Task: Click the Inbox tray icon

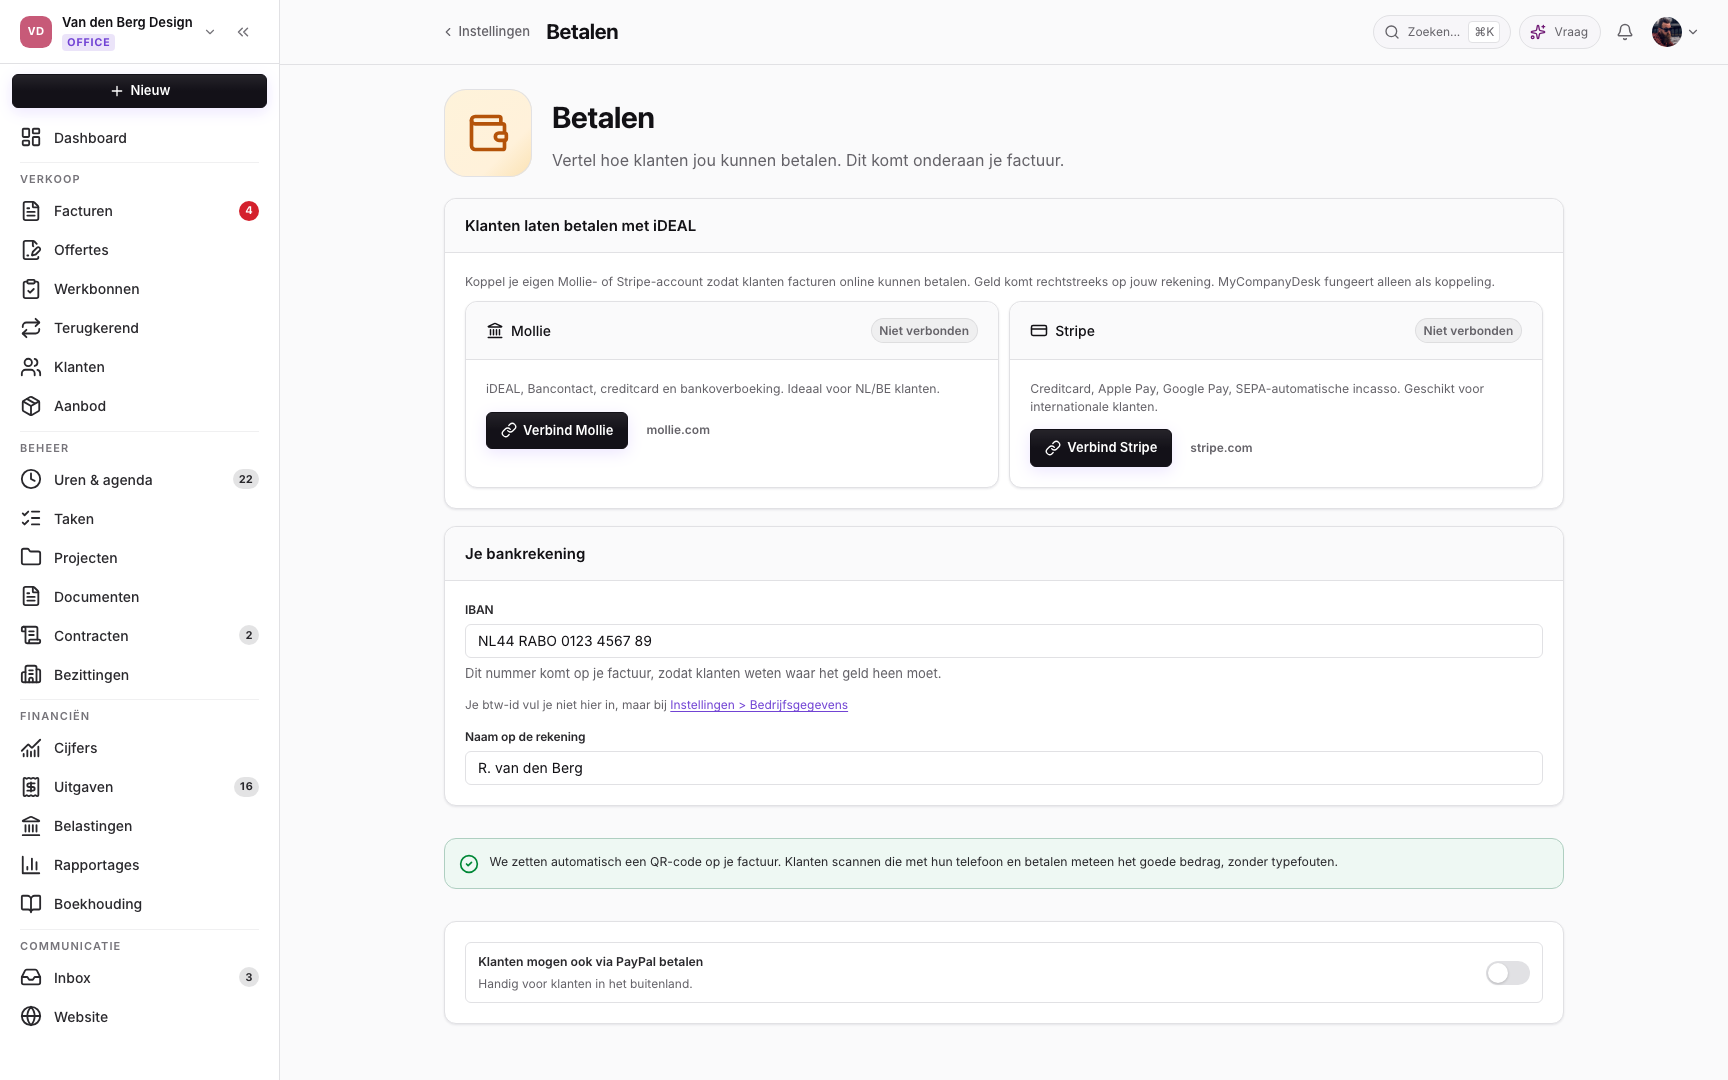Action: (x=31, y=978)
